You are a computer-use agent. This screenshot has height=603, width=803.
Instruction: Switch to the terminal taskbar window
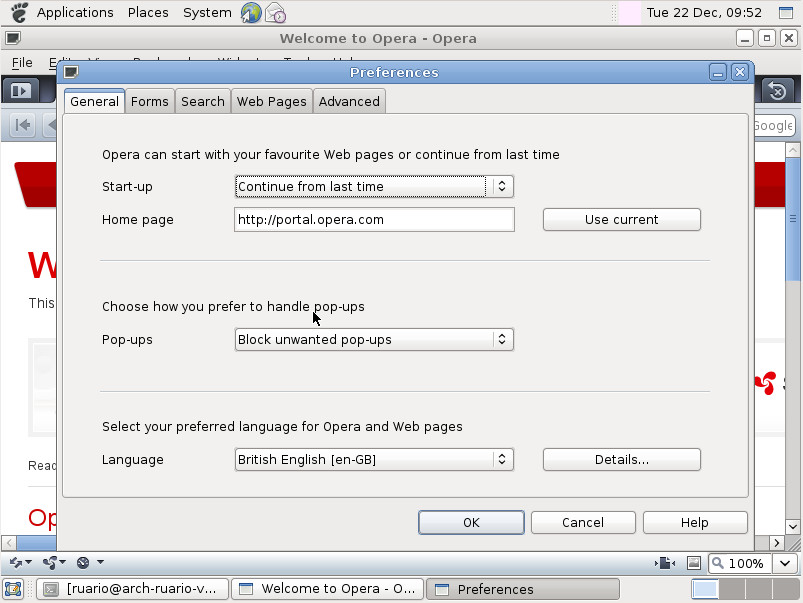tap(133, 589)
